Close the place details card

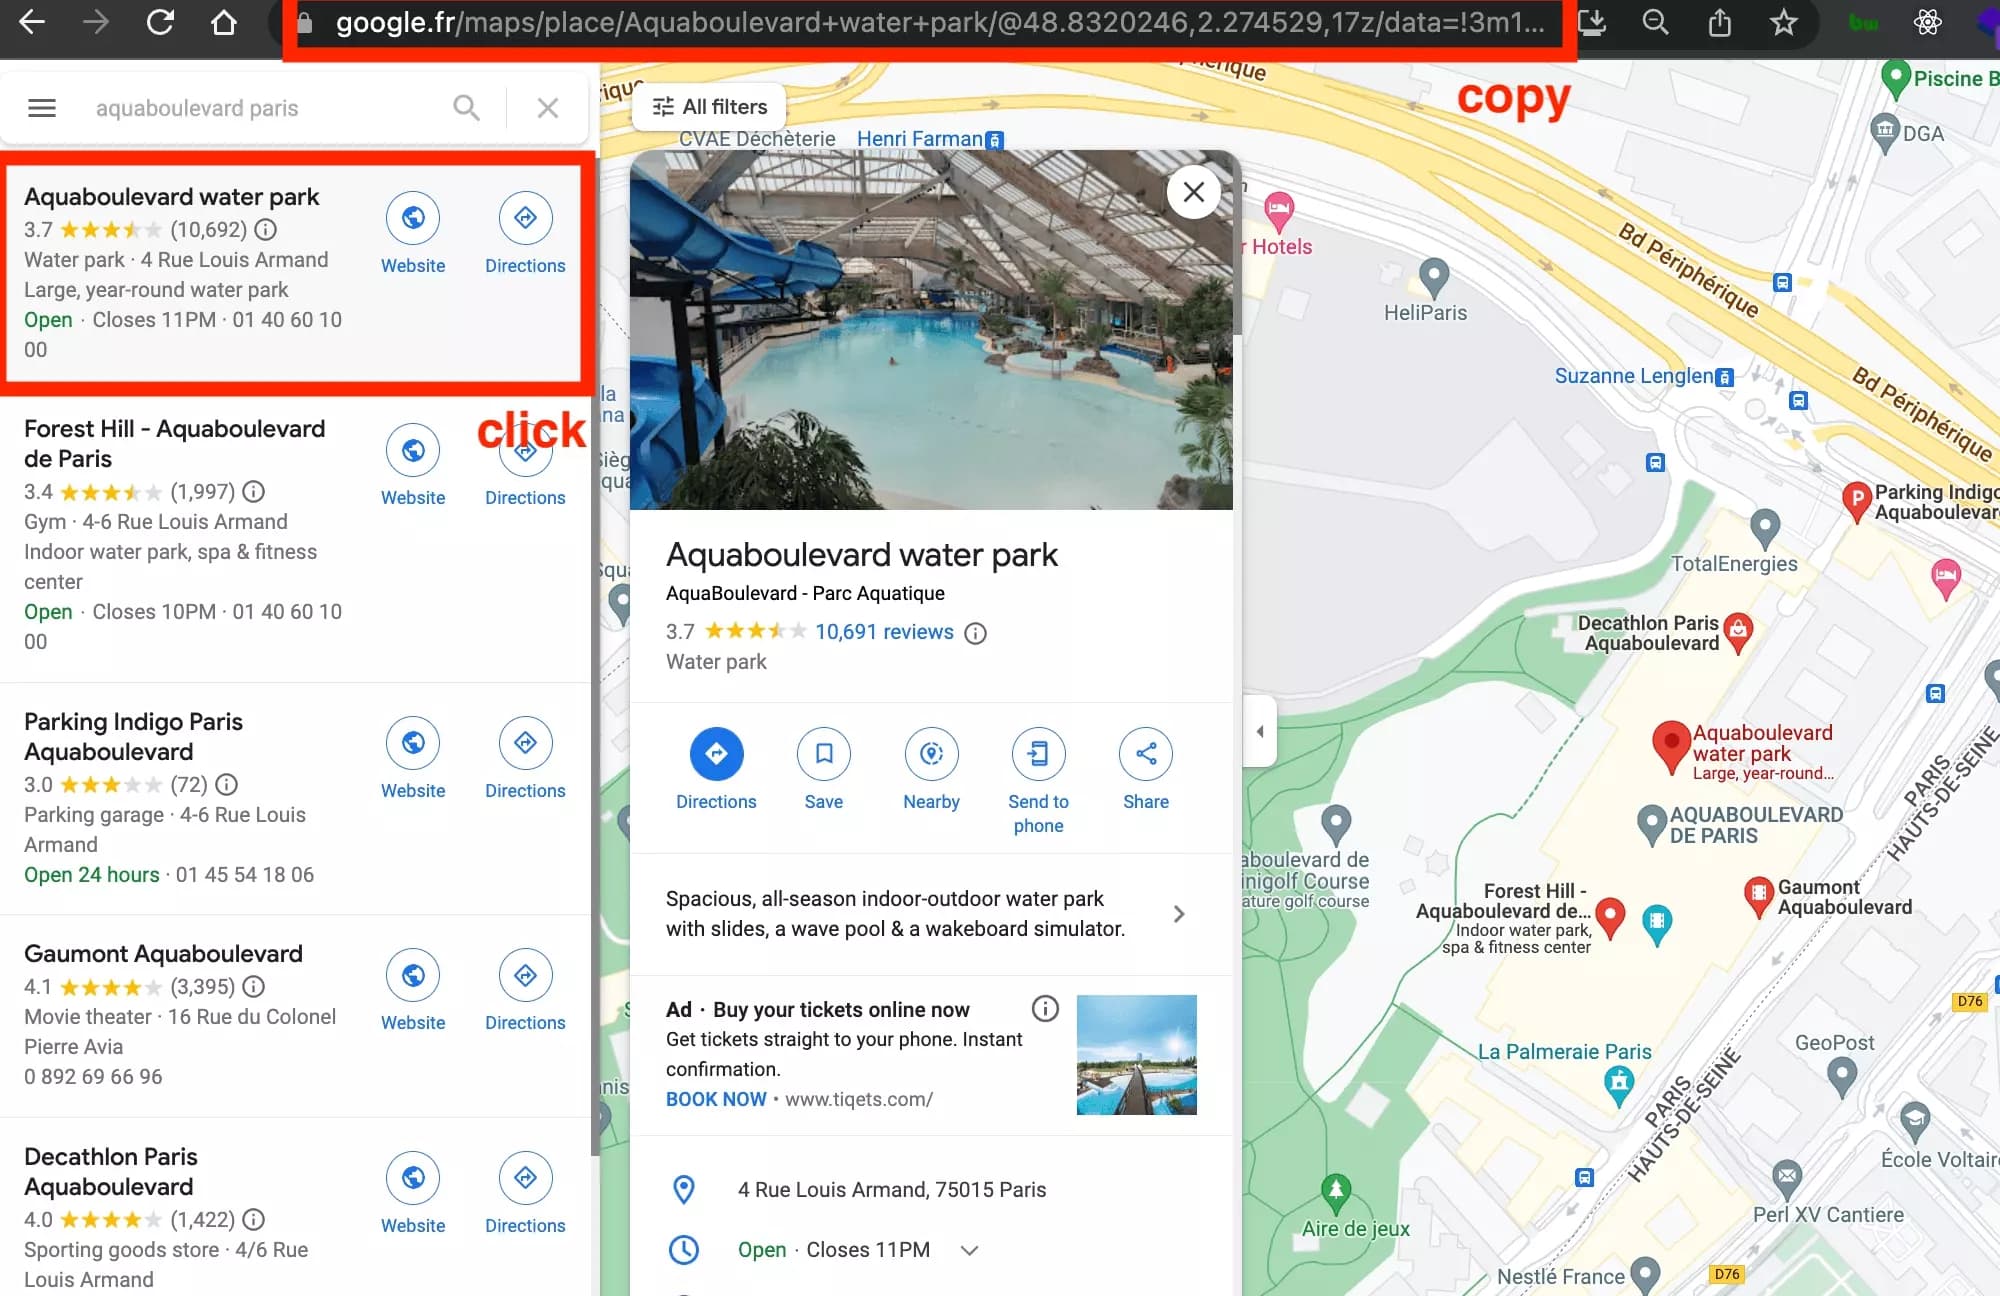(x=1193, y=192)
